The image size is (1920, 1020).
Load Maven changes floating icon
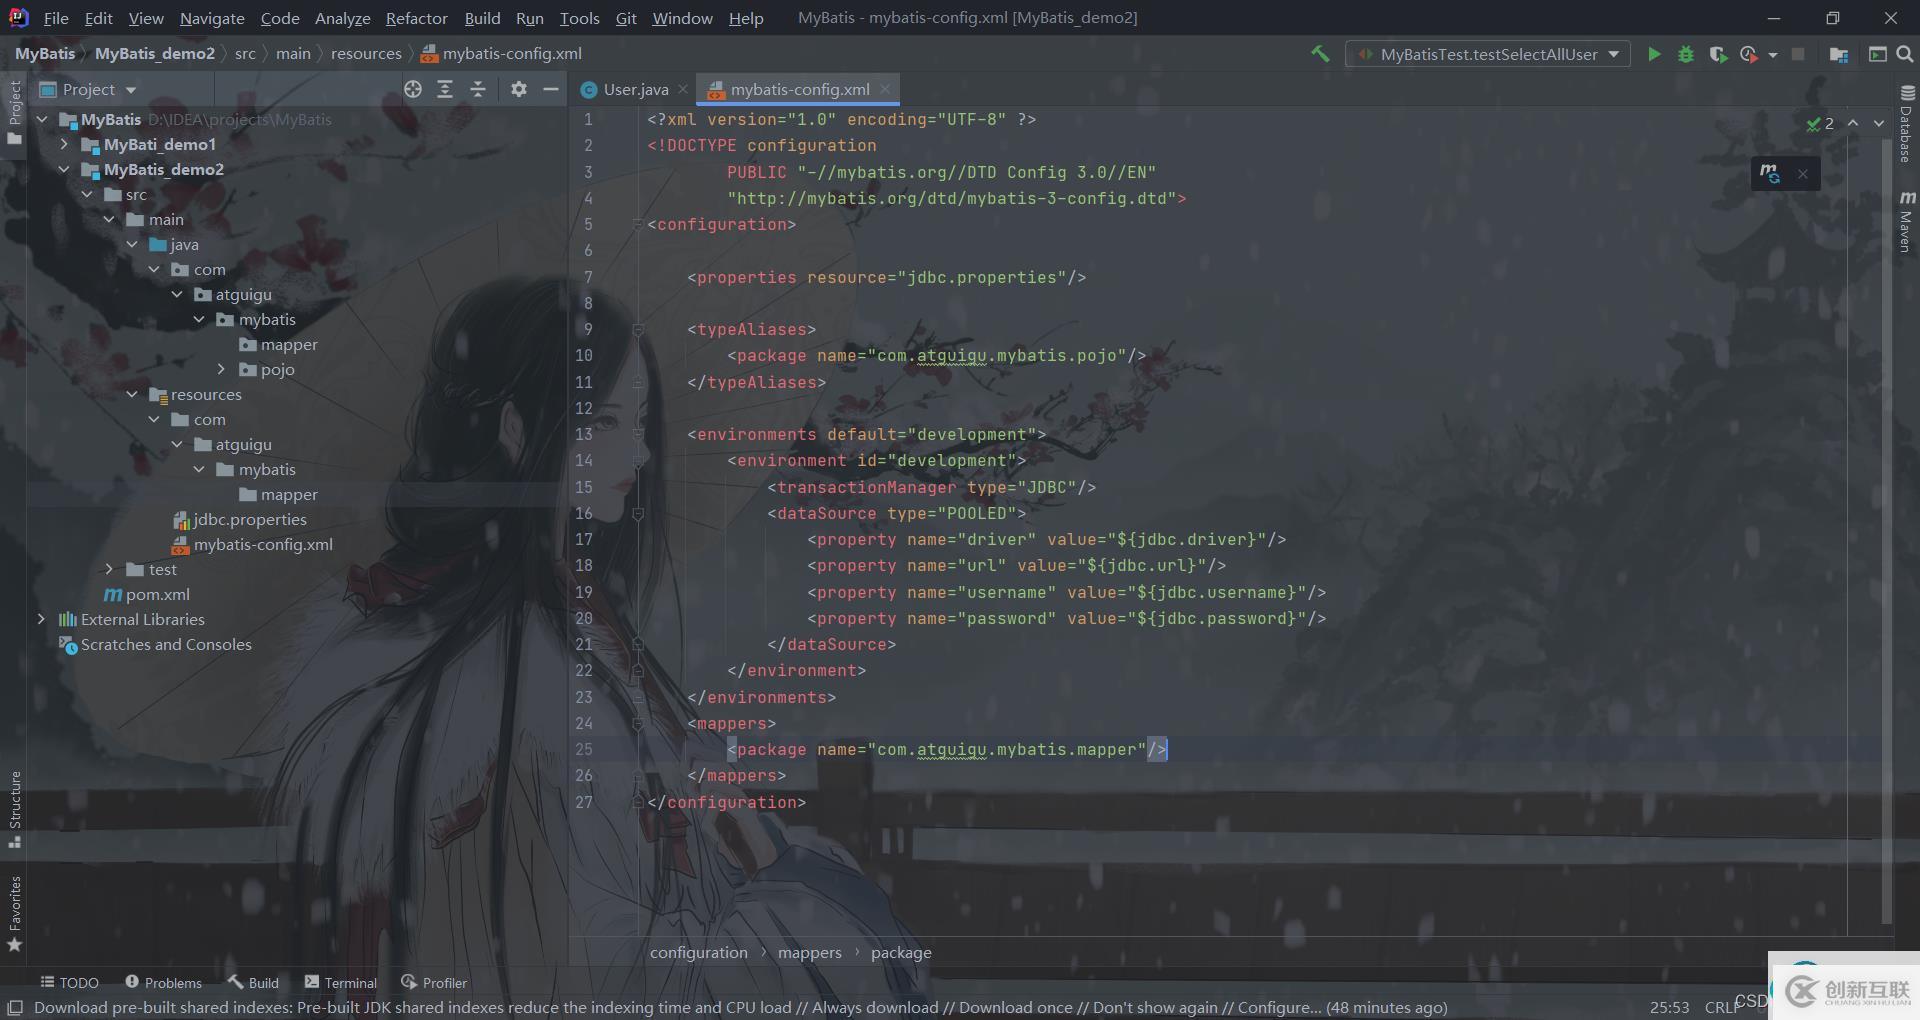click(1770, 173)
